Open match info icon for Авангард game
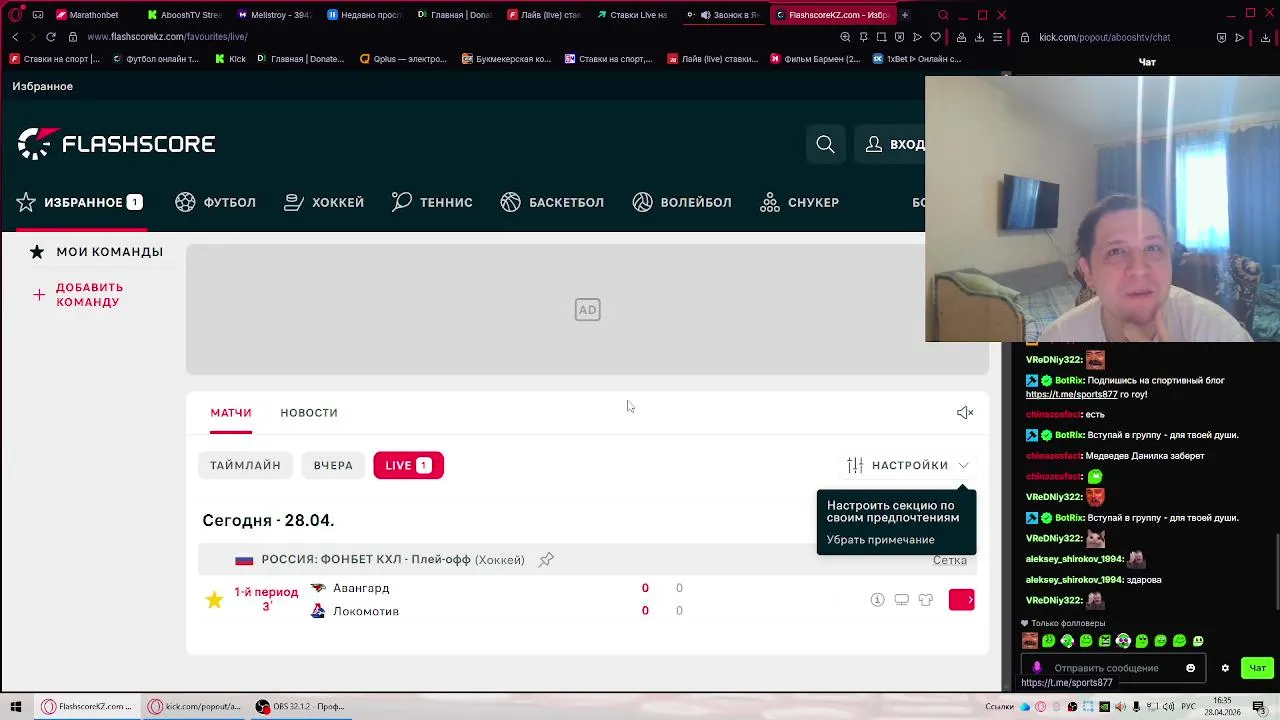This screenshot has height=720, width=1280. (x=877, y=600)
